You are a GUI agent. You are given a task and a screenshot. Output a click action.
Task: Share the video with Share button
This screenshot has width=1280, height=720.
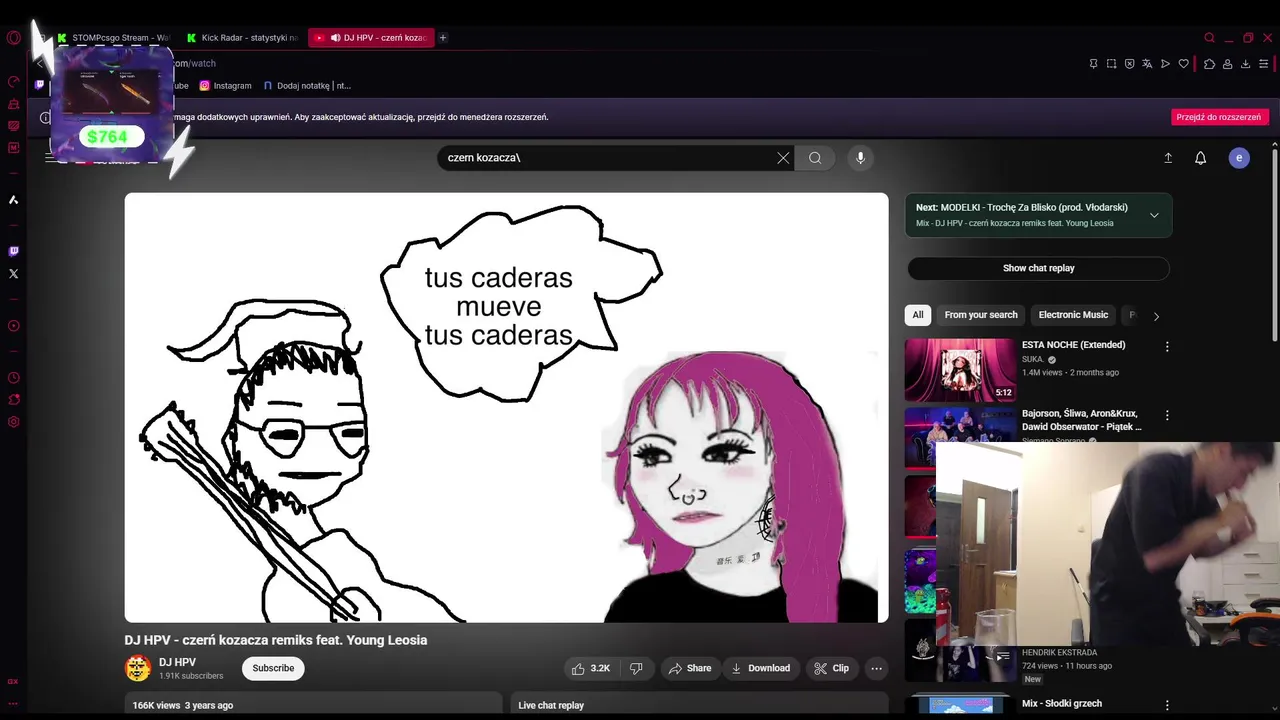pyautogui.click(x=690, y=668)
